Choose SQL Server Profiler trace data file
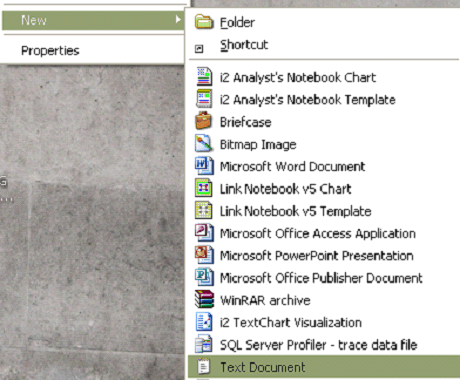Screen dimensions: 460x380 pos(318,345)
